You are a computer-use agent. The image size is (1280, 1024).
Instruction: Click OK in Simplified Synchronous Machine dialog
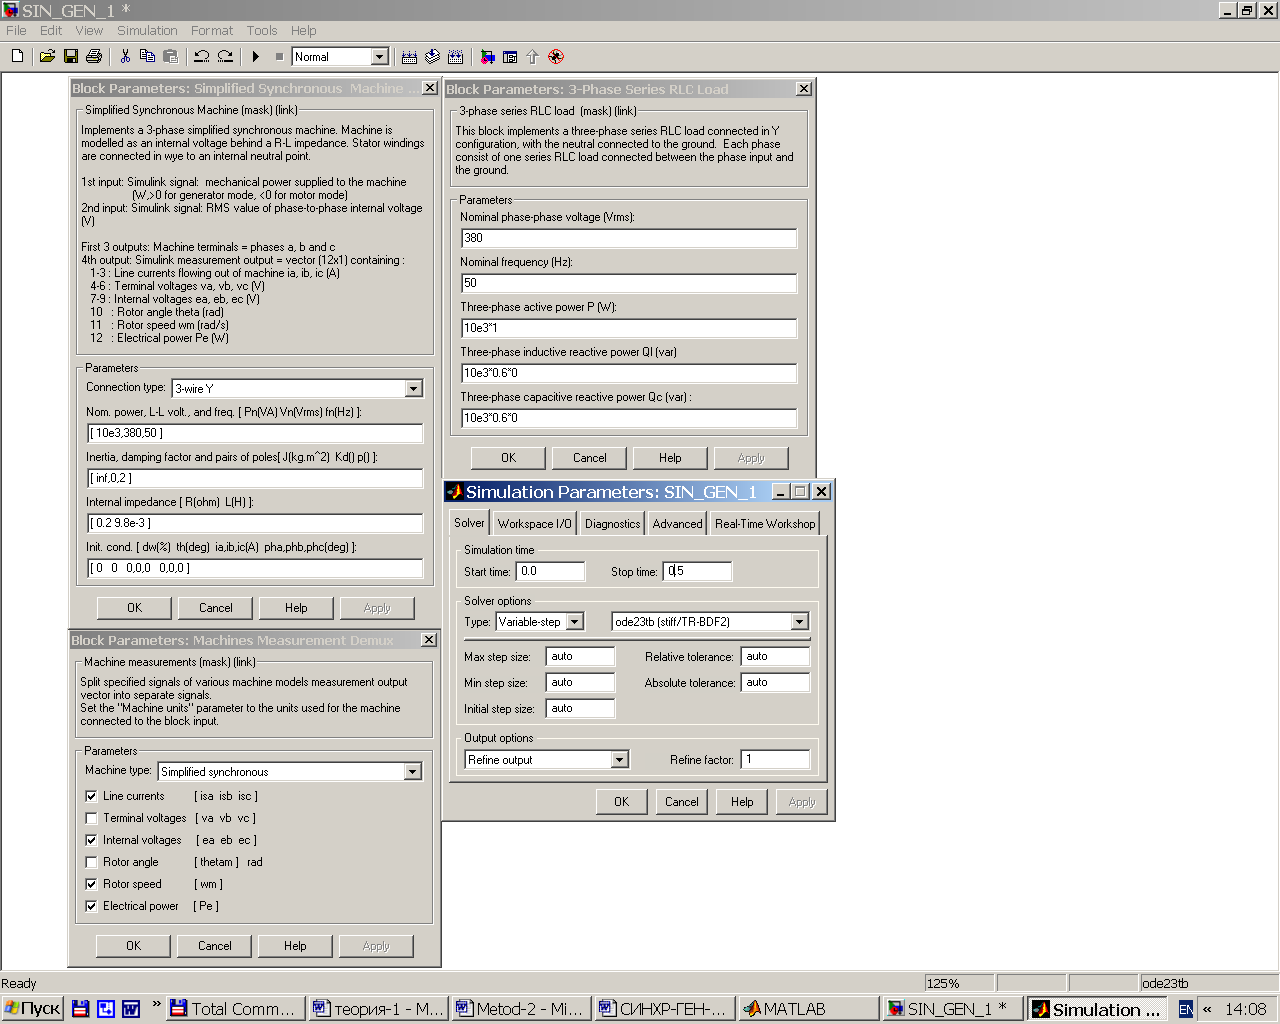(x=134, y=608)
